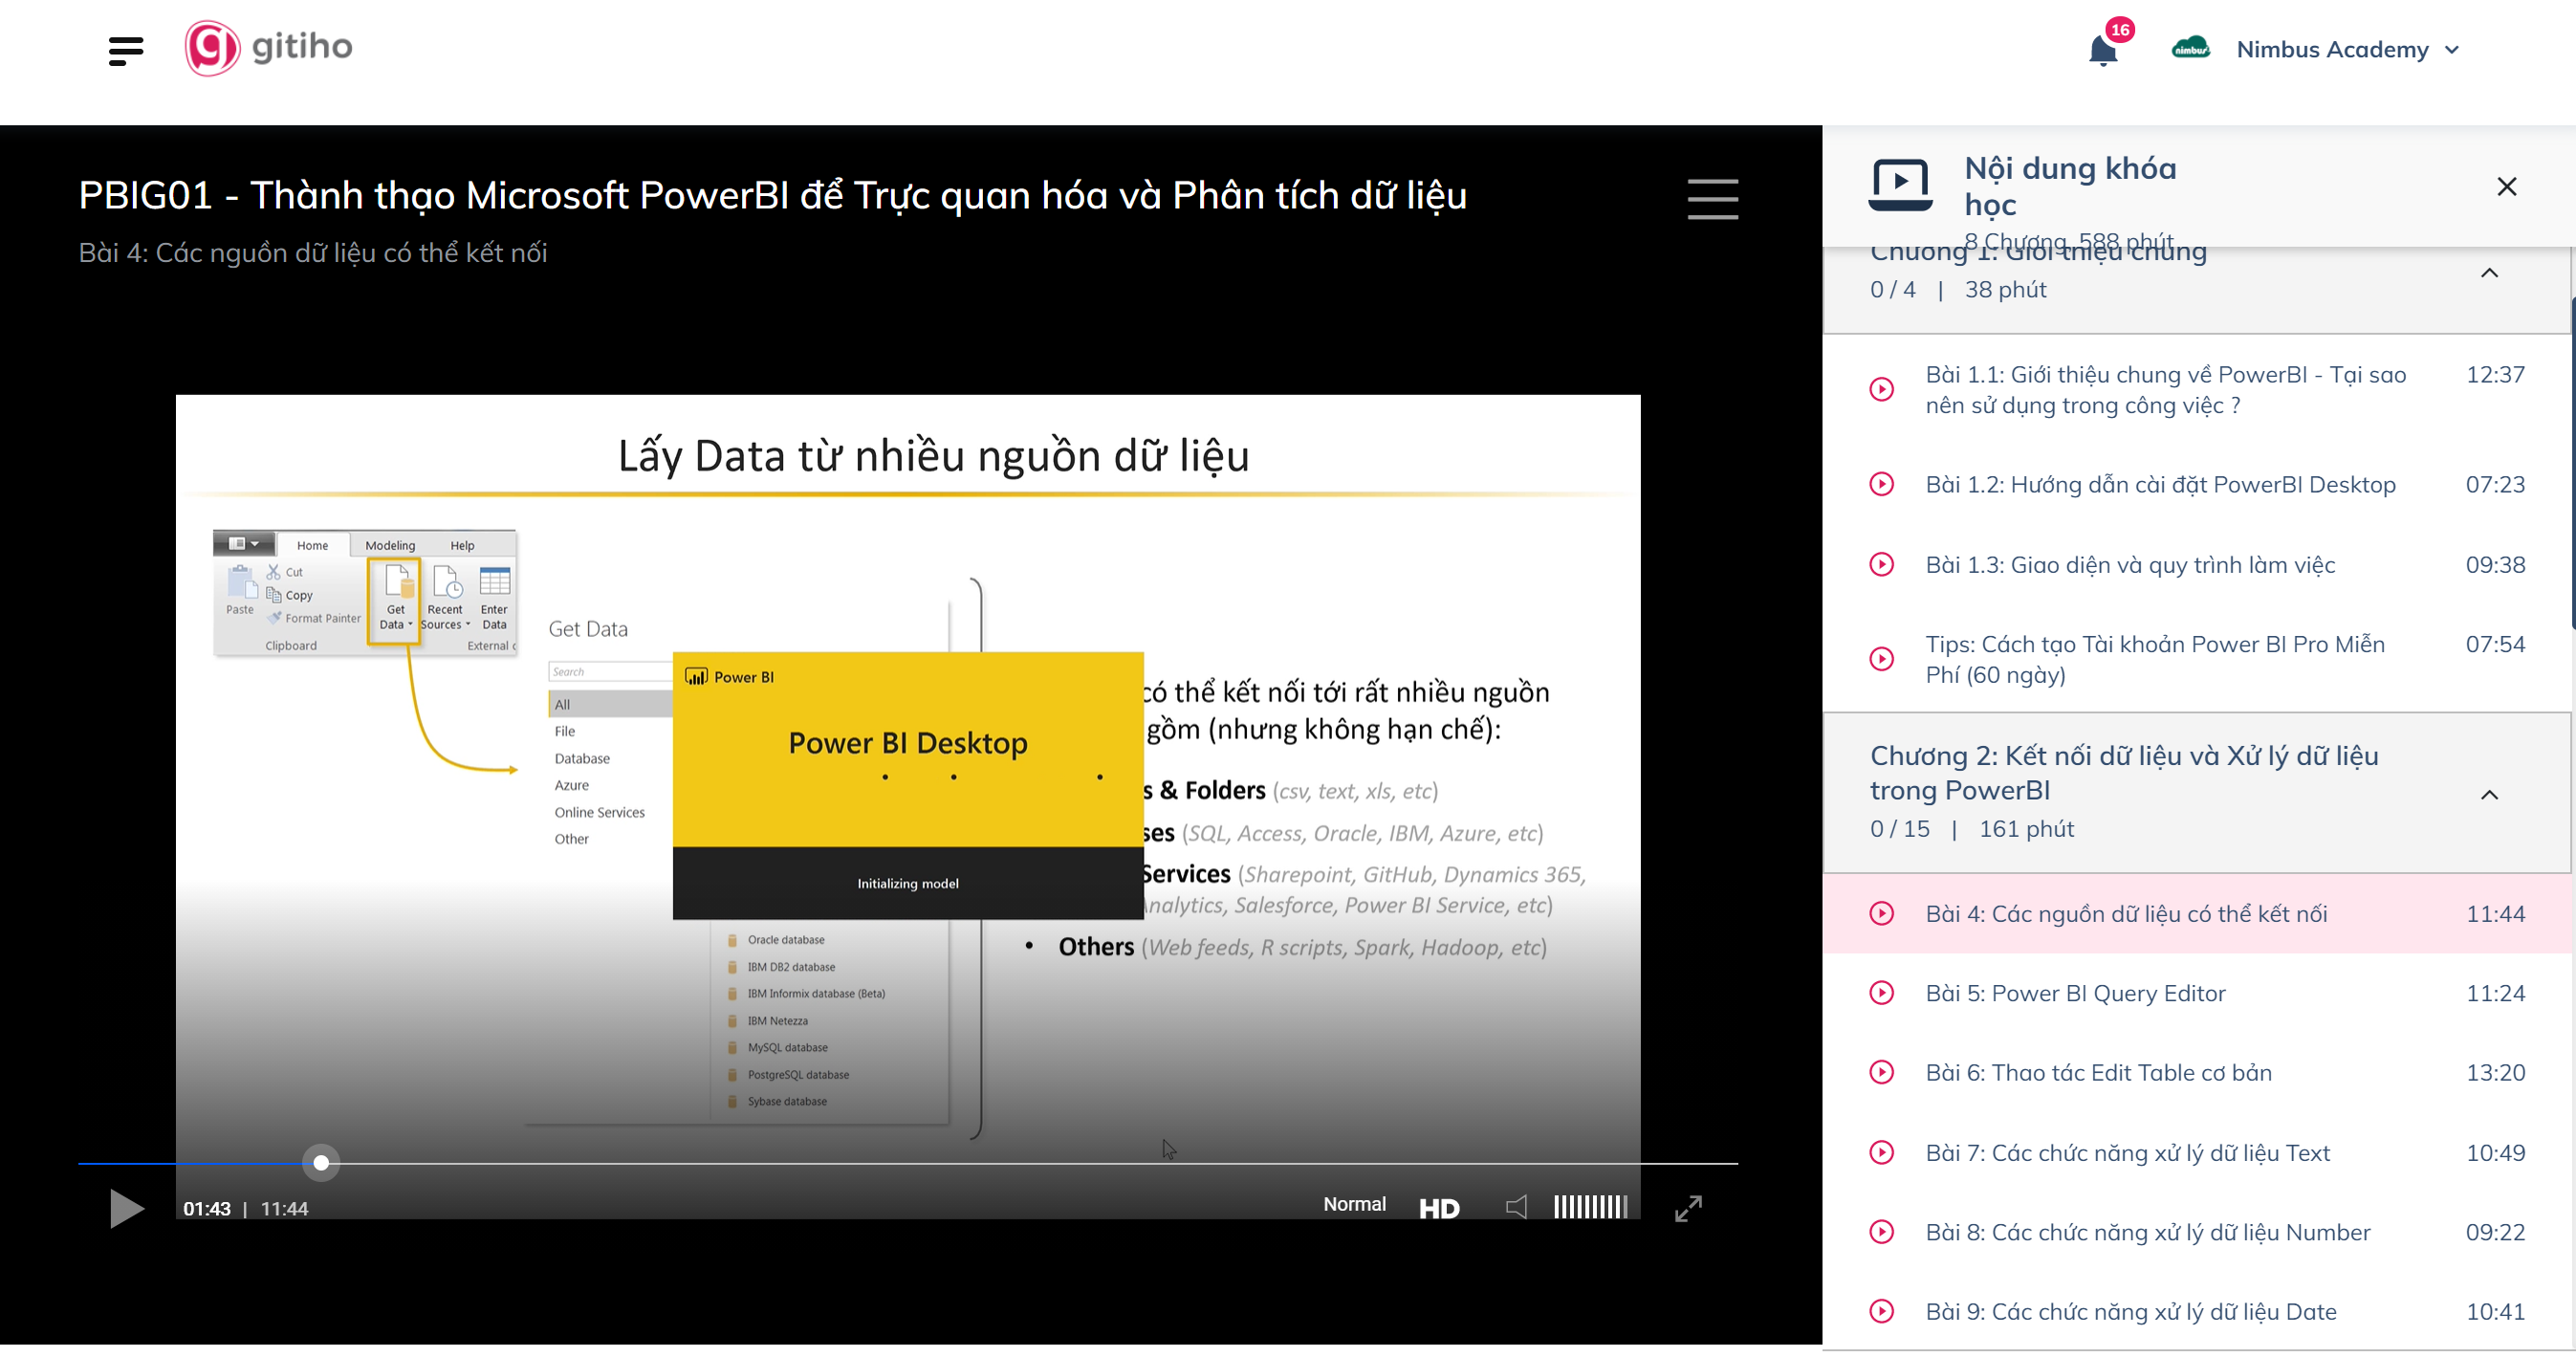Toggle course list with video menu icon
The height and width of the screenshot is (1357, 2576).
click(x=1712, y=198)
